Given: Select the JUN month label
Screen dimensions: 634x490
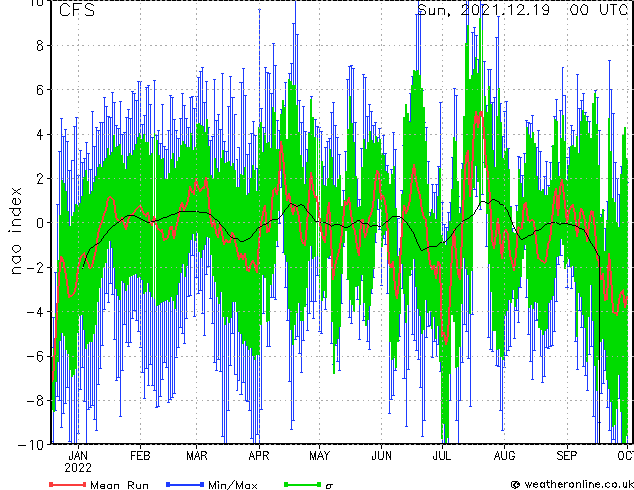Looking at the screenshot, I should pos(381,456).
